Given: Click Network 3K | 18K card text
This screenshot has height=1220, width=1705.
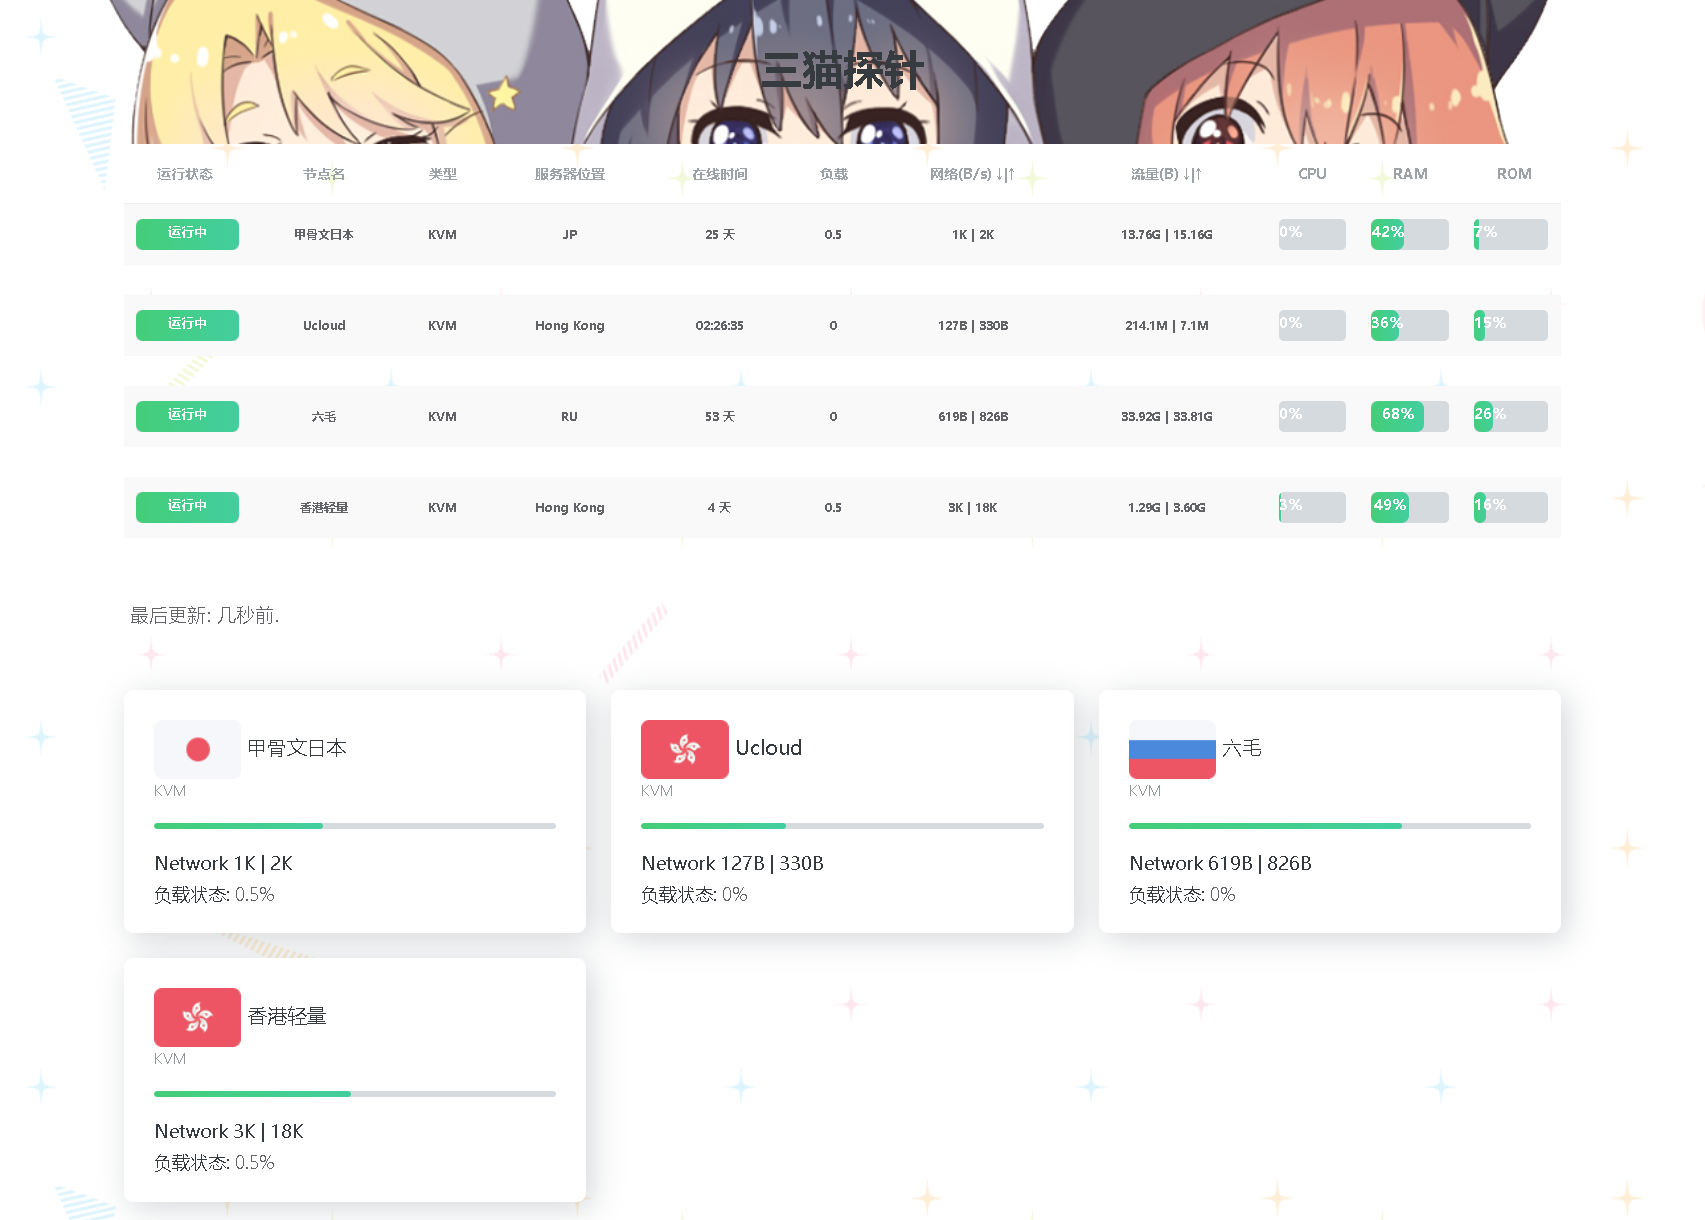Looking at the screenshot, I should 229,1131.
